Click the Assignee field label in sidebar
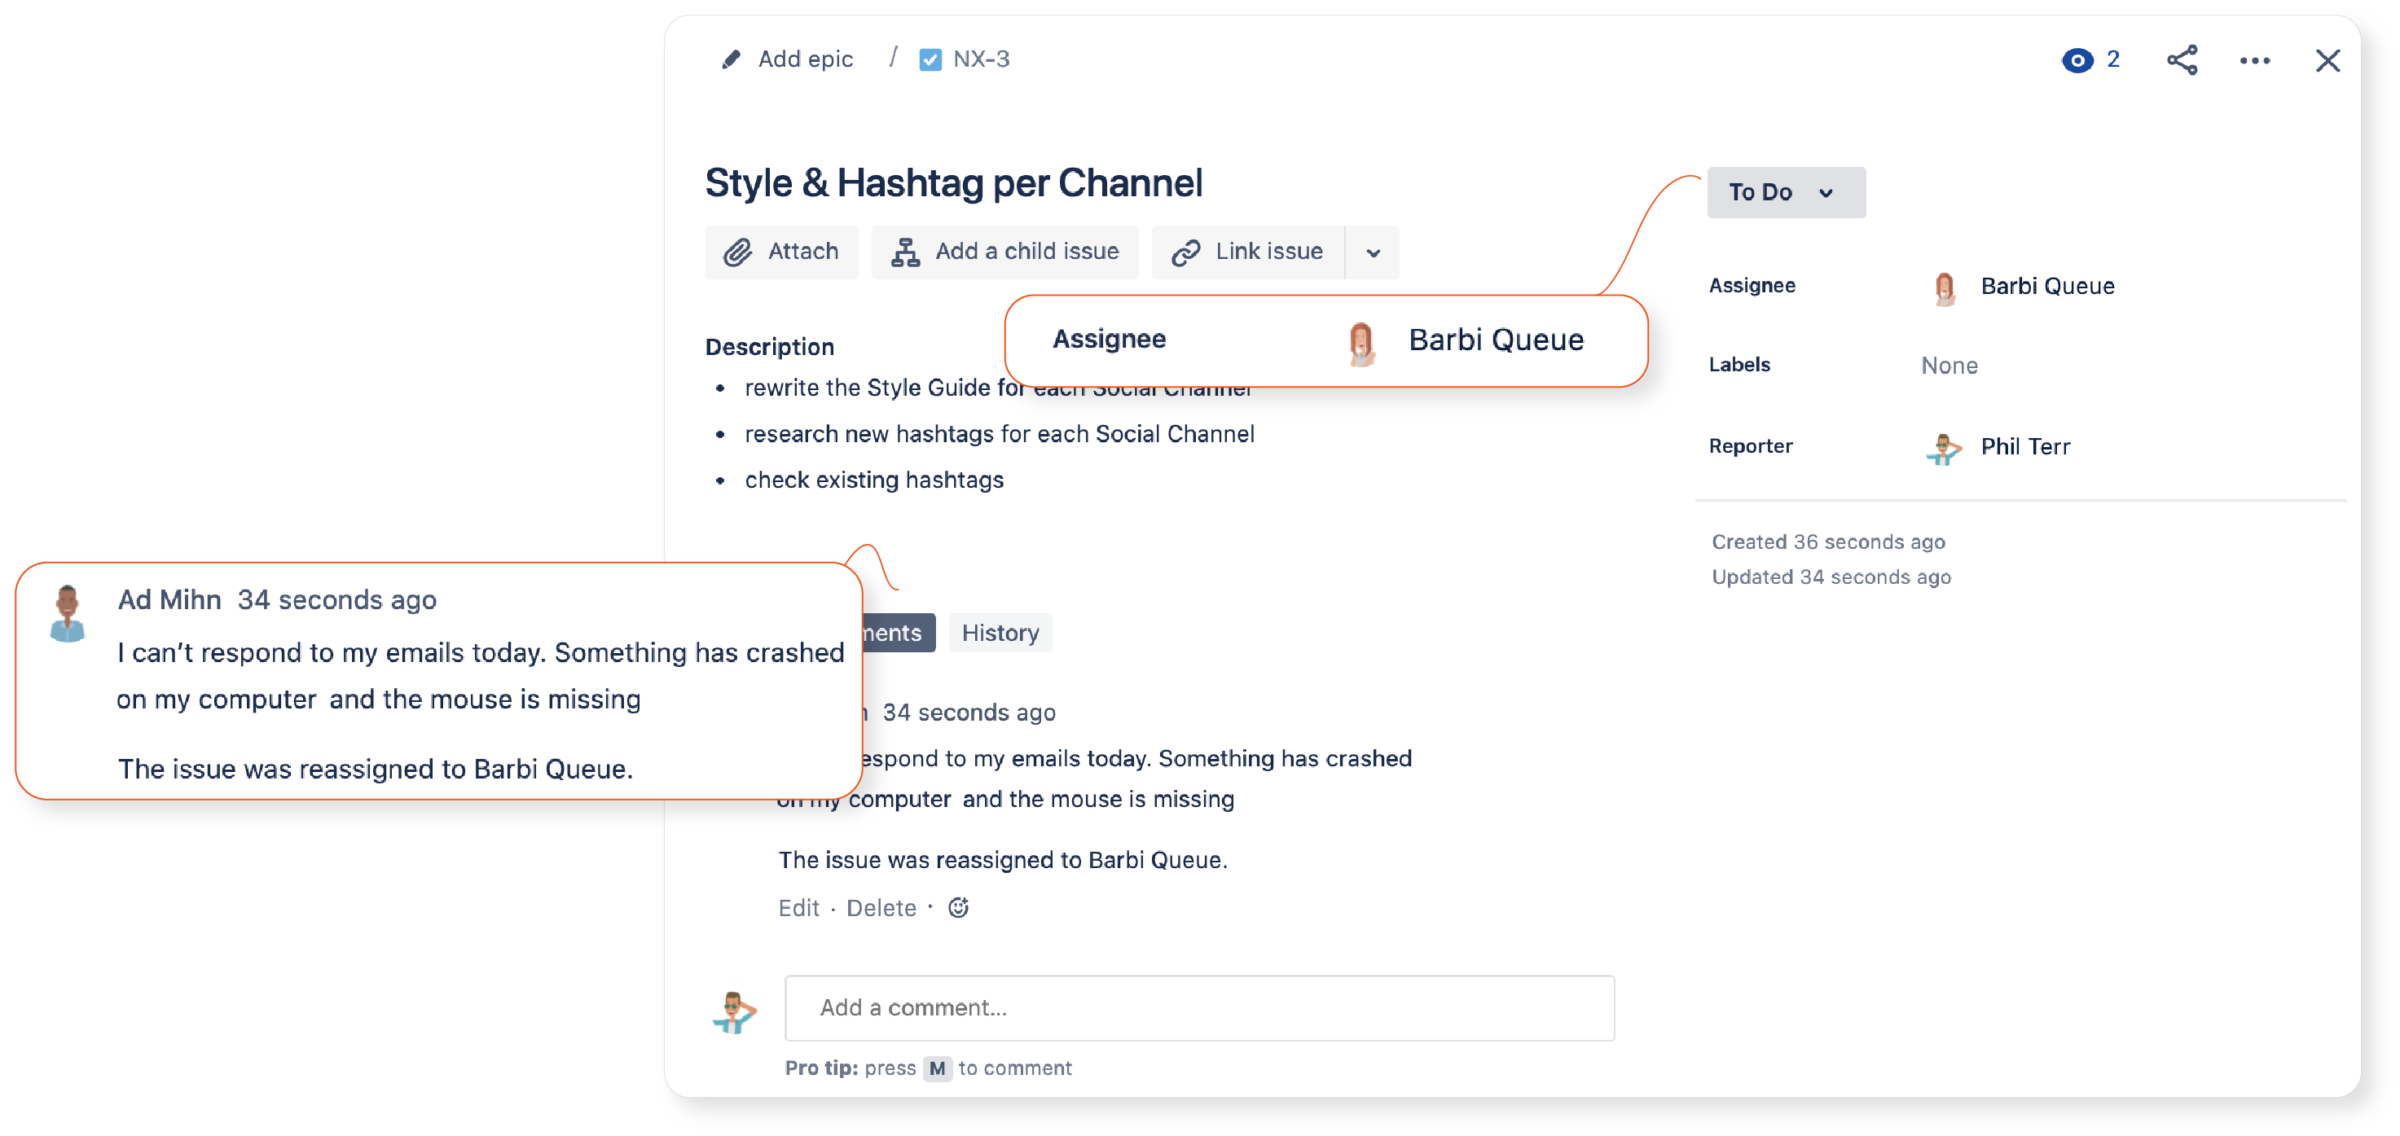Image resolution: width=2400 pixels, height=1136 pixels. (1752, 286)
